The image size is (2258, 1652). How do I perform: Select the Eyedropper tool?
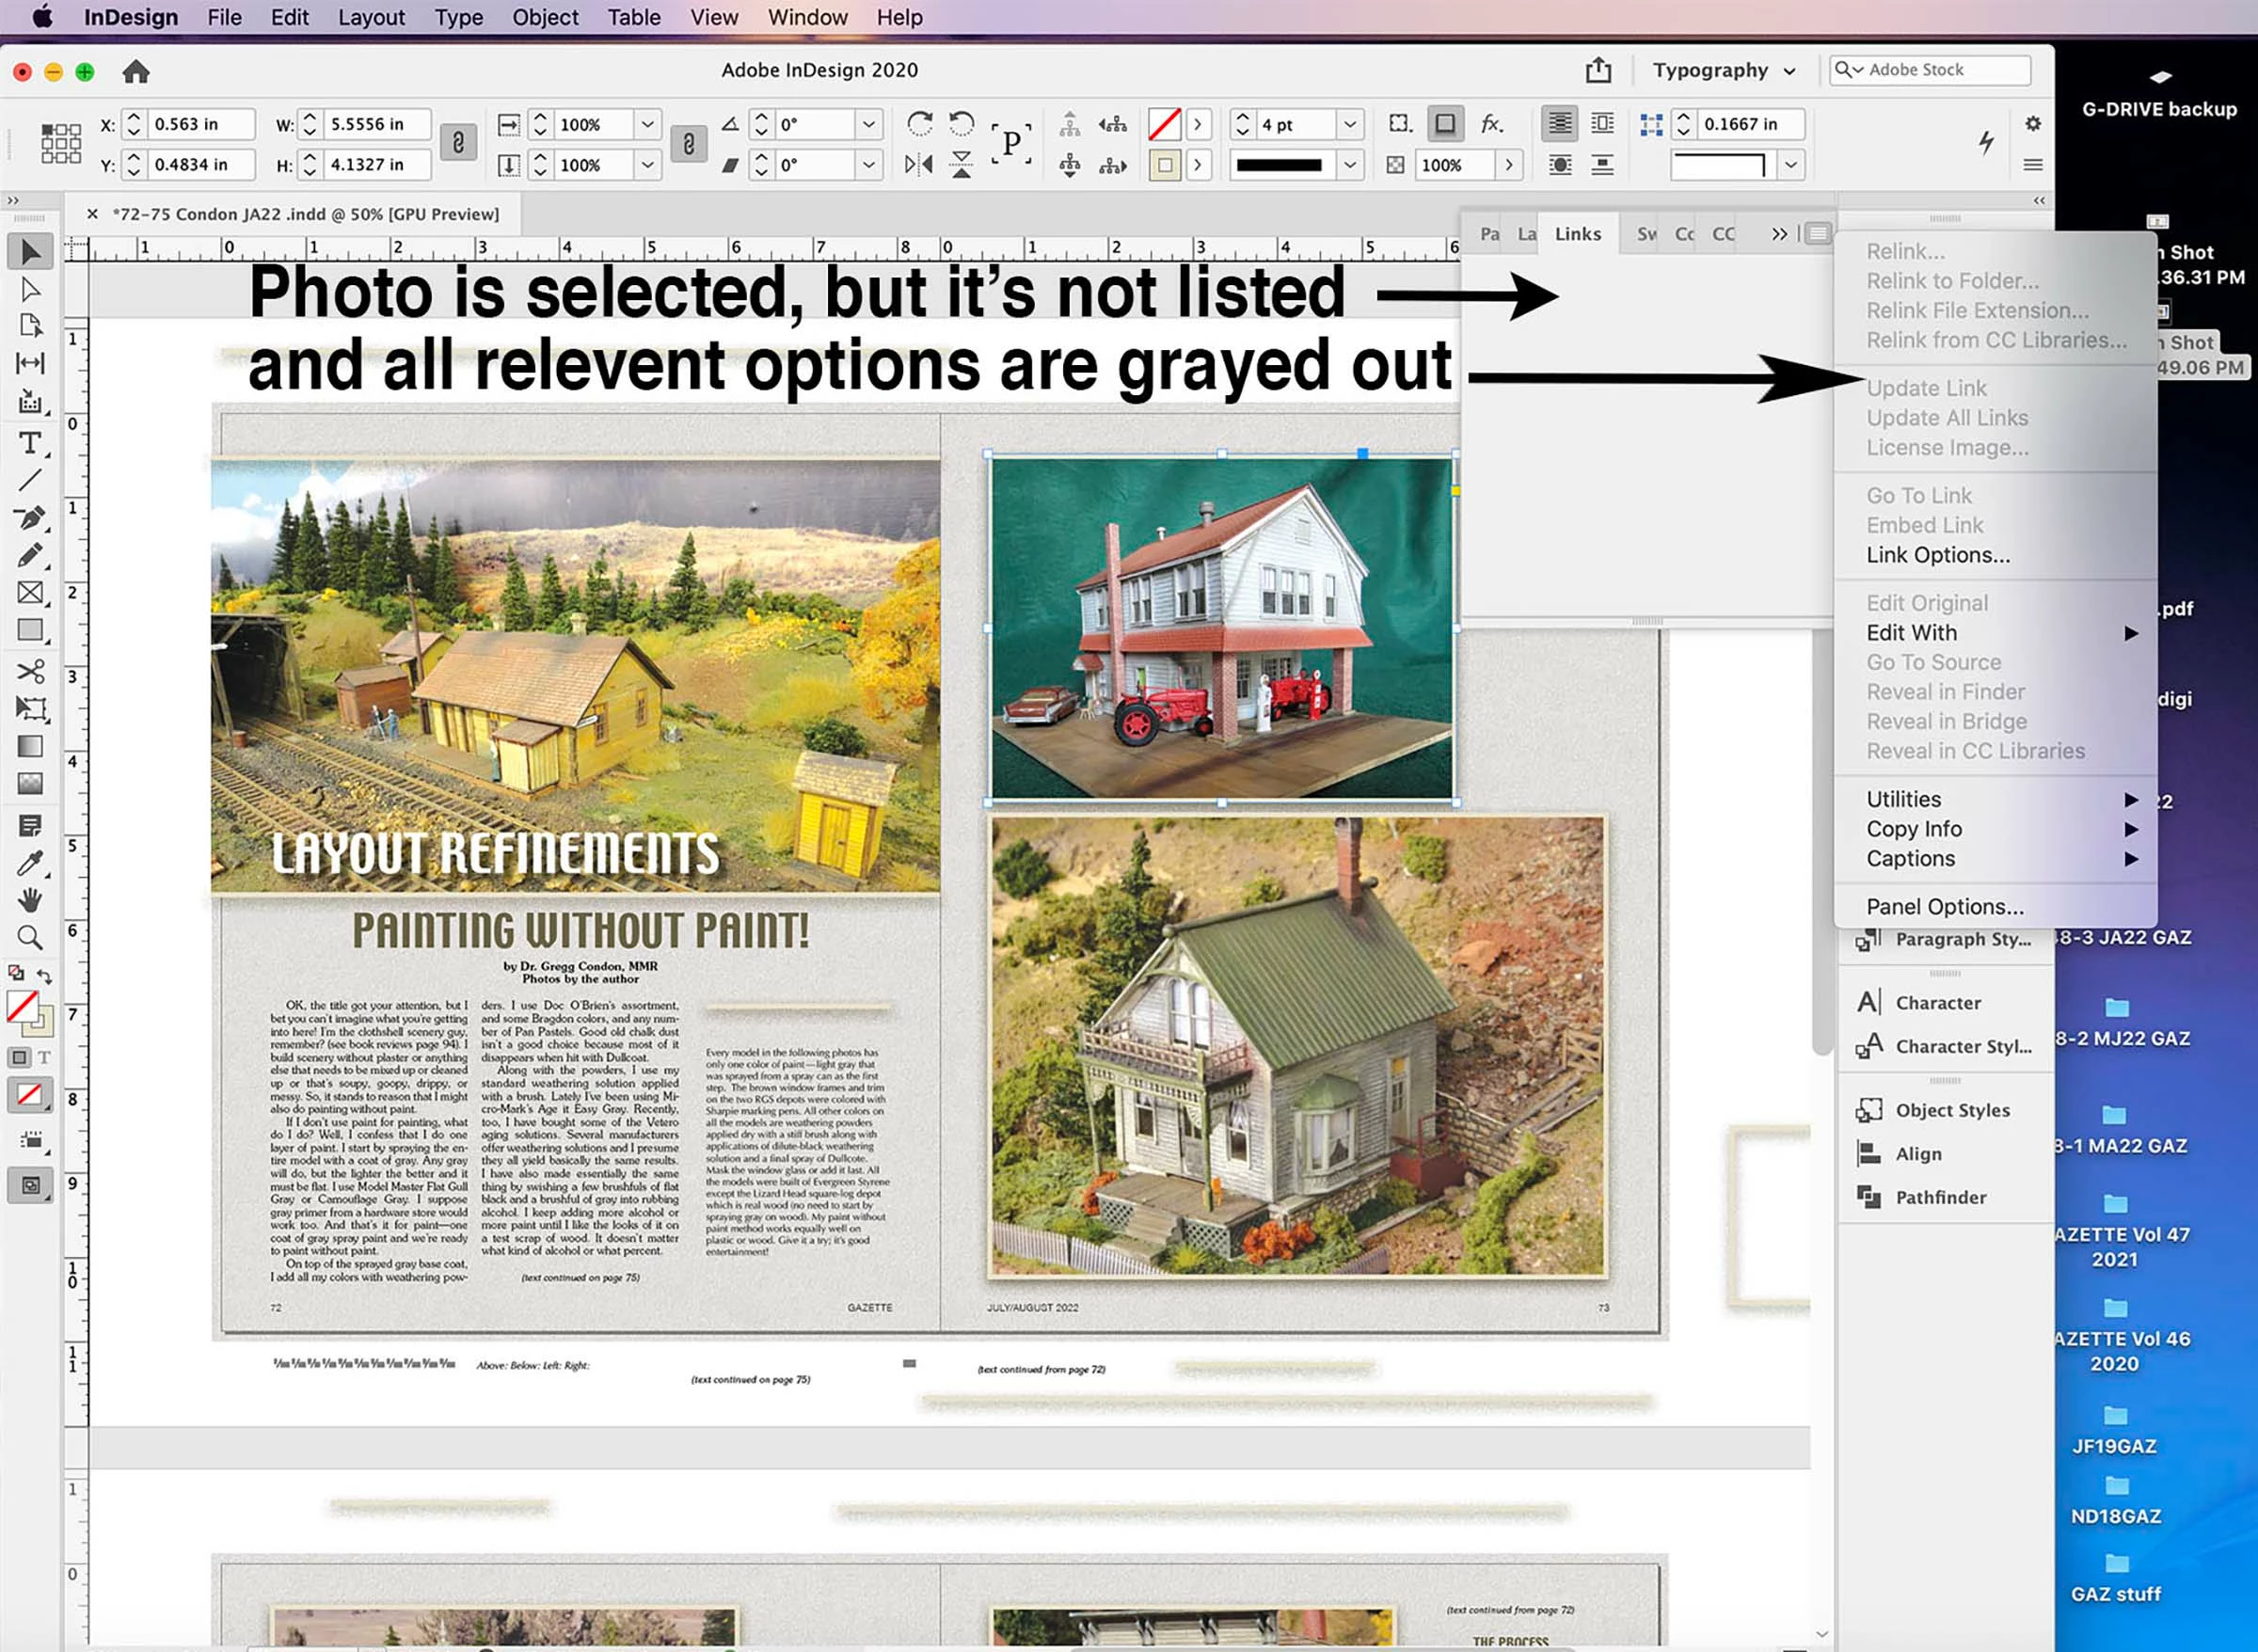click(x=30, y=863)
